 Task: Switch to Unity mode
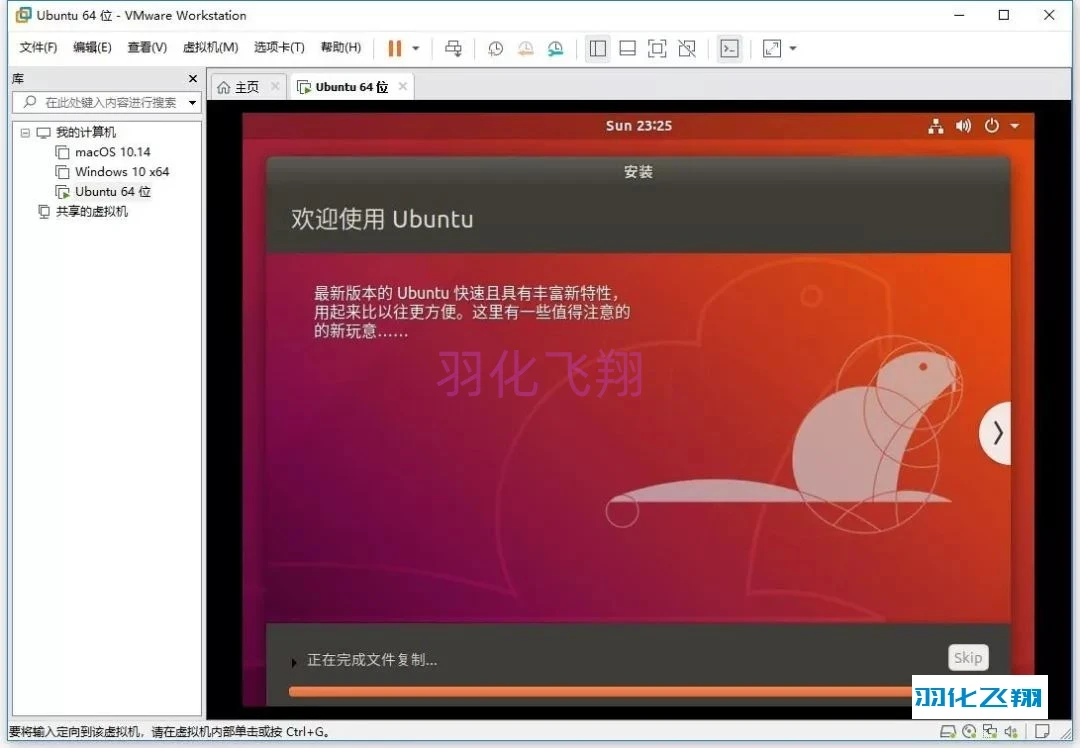[687, 48]
